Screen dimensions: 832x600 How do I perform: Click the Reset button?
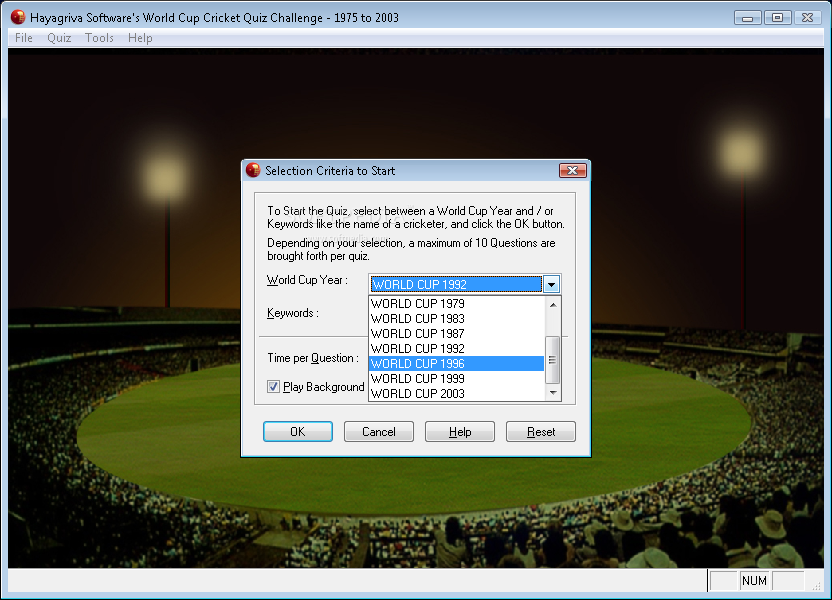pos(541,431)
